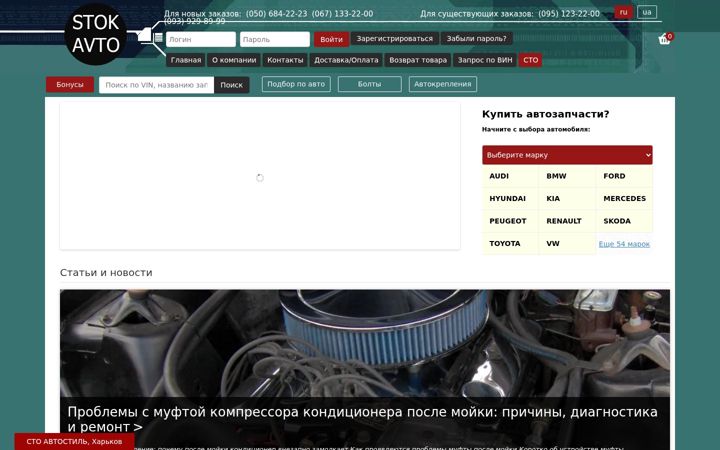Open article about 'муфтой компрессора кондиционера'
Screen dimensions: 720x450
tap(362, 419)
